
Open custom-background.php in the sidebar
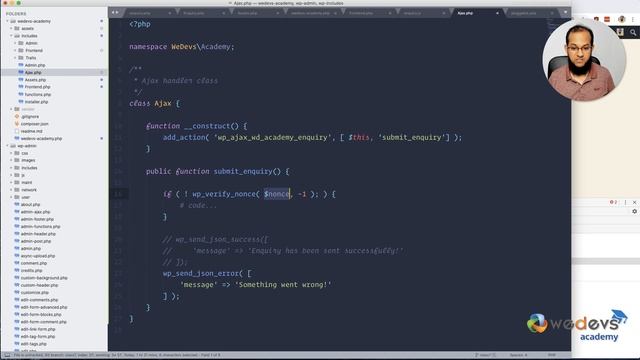point(44,278)
